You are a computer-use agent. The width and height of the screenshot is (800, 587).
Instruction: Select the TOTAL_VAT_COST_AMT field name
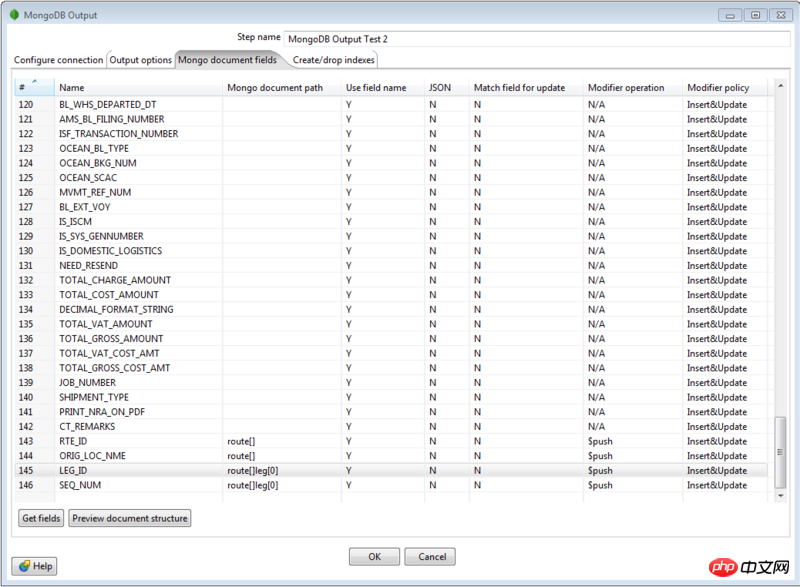click(109, 353)
